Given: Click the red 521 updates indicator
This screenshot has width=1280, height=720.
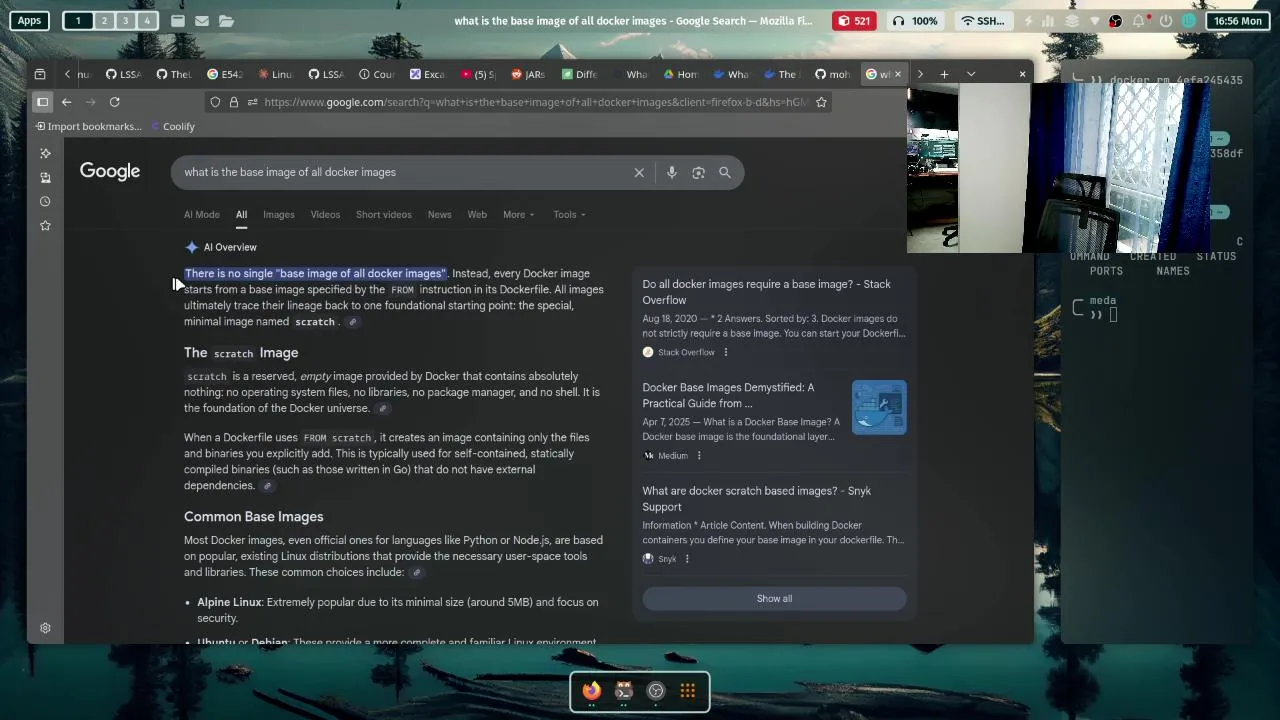Looking at the screenshot, I should pos(854,20).
